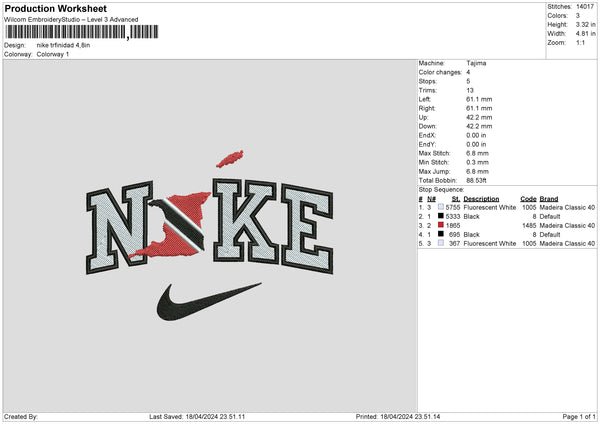Click the Trims value 13
The width and height of the screenshot is (600, 424).
470,90
